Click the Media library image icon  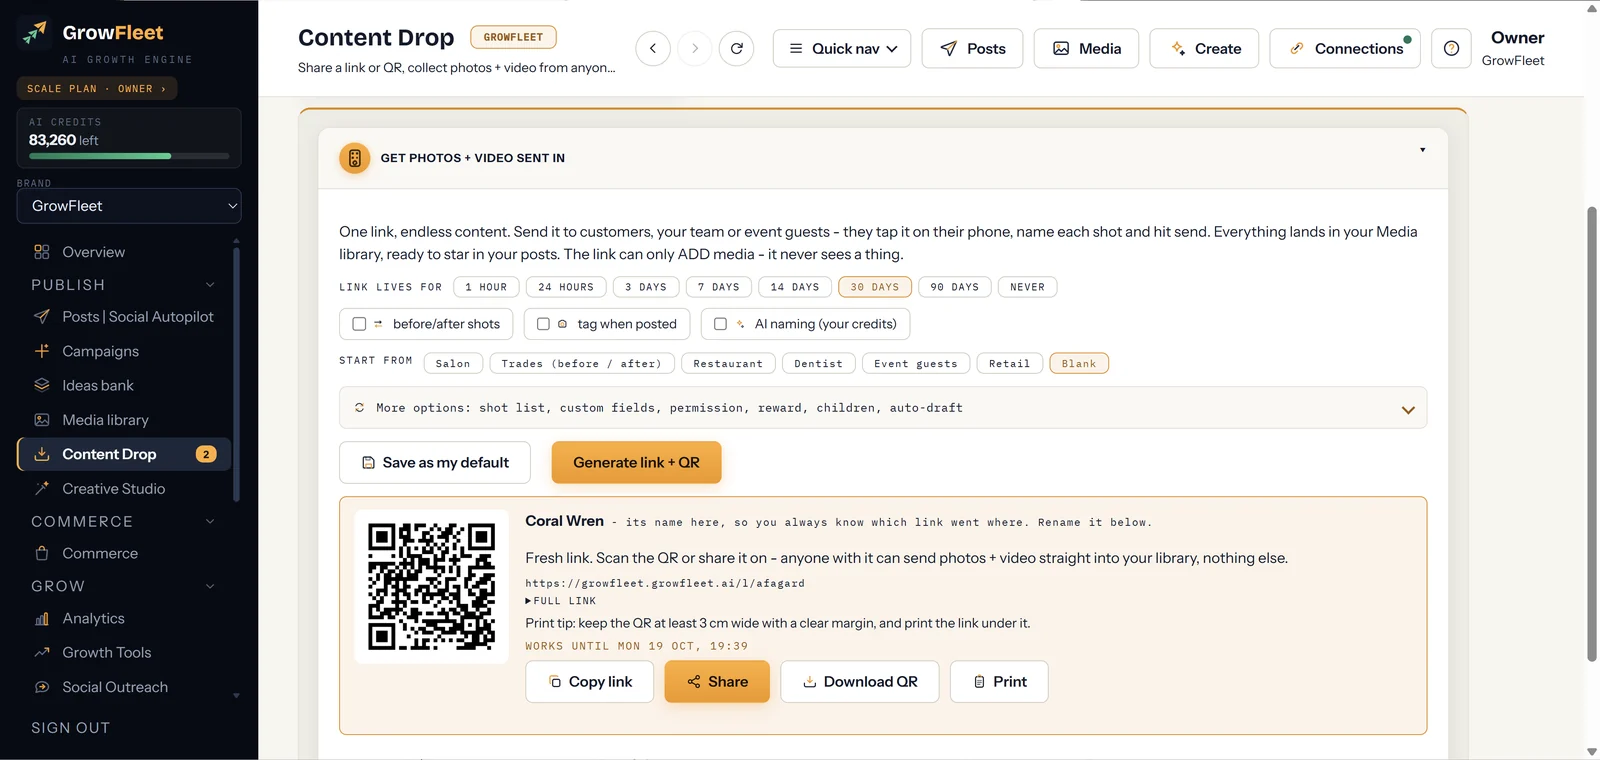tap(42, 420)
